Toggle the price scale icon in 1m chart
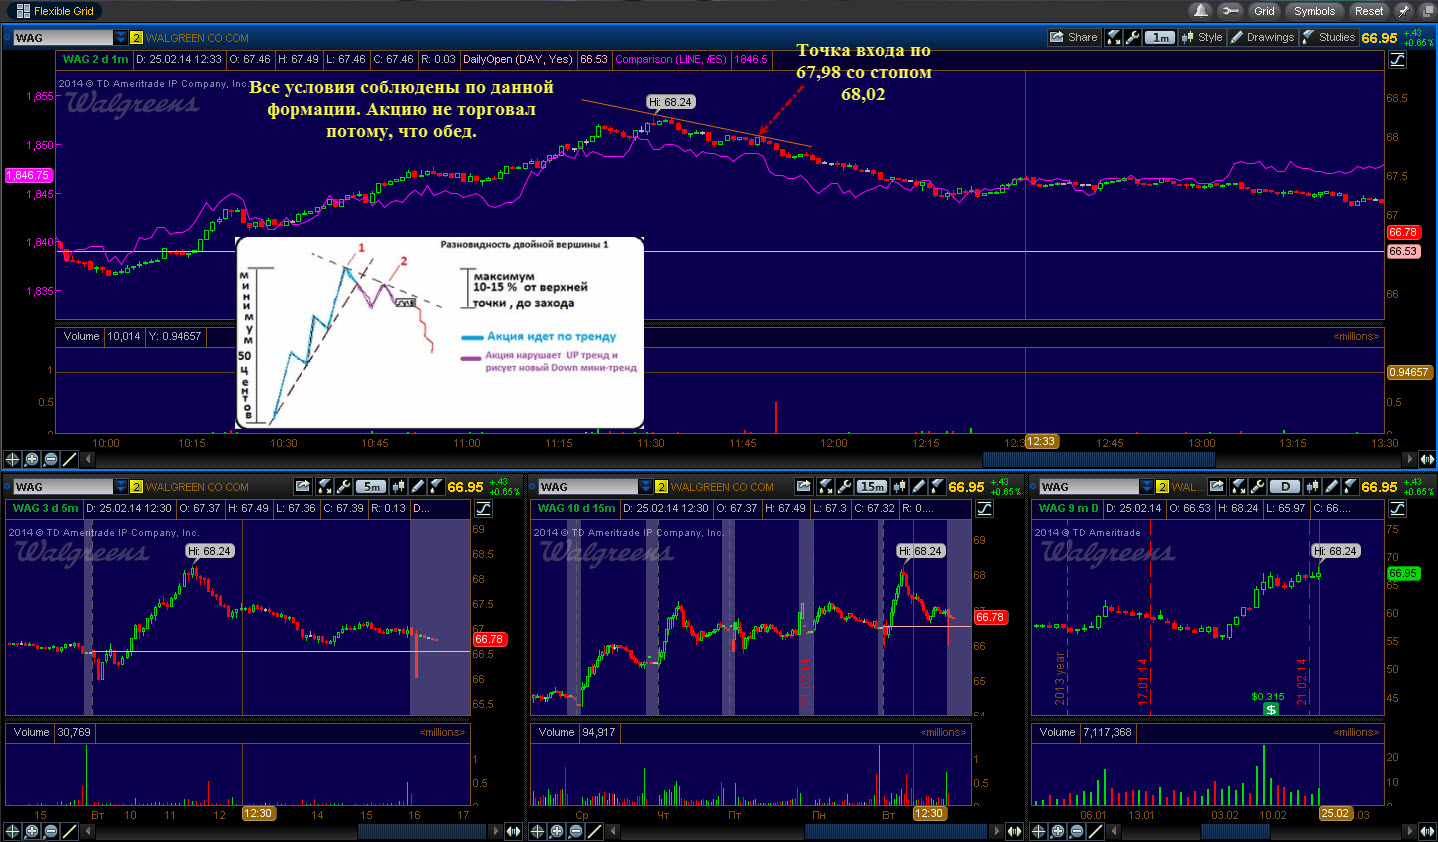 (1397, 59)
